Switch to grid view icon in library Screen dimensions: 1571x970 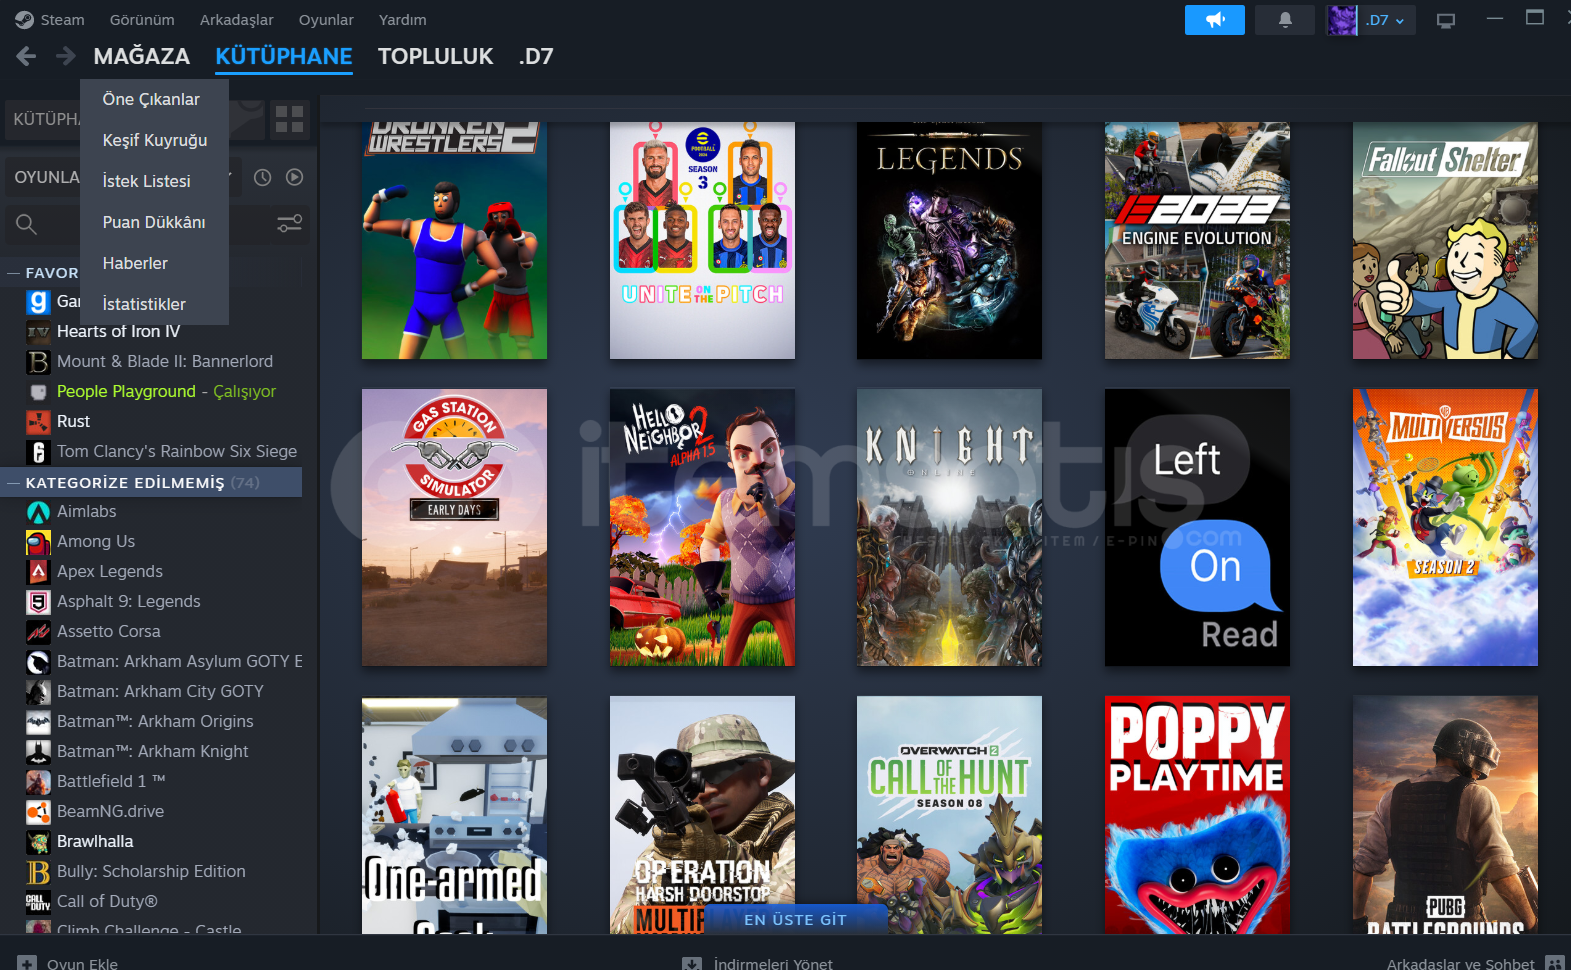point(289,120)
